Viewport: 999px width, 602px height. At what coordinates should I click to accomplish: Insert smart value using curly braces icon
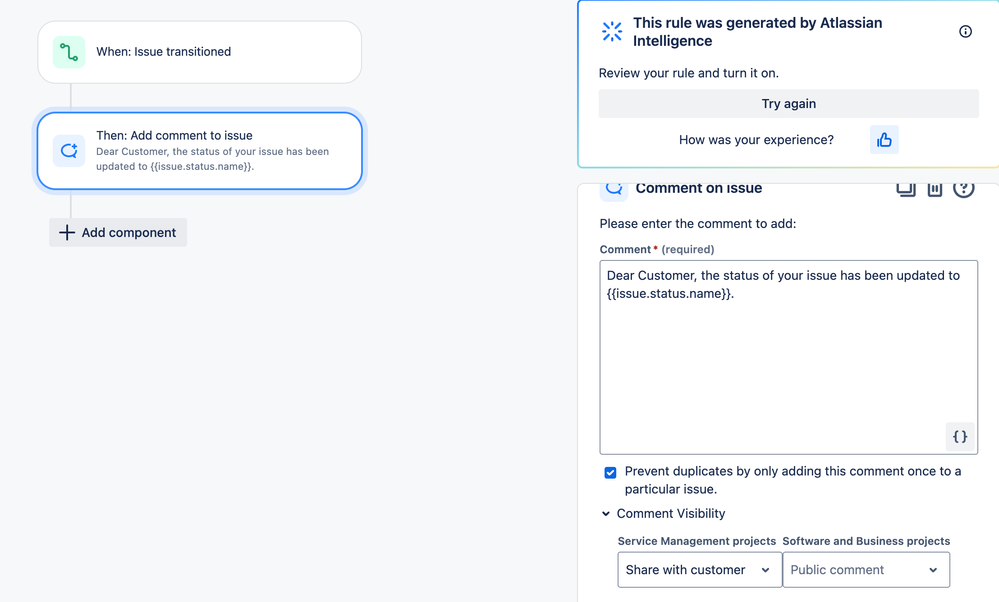point(959,437)
